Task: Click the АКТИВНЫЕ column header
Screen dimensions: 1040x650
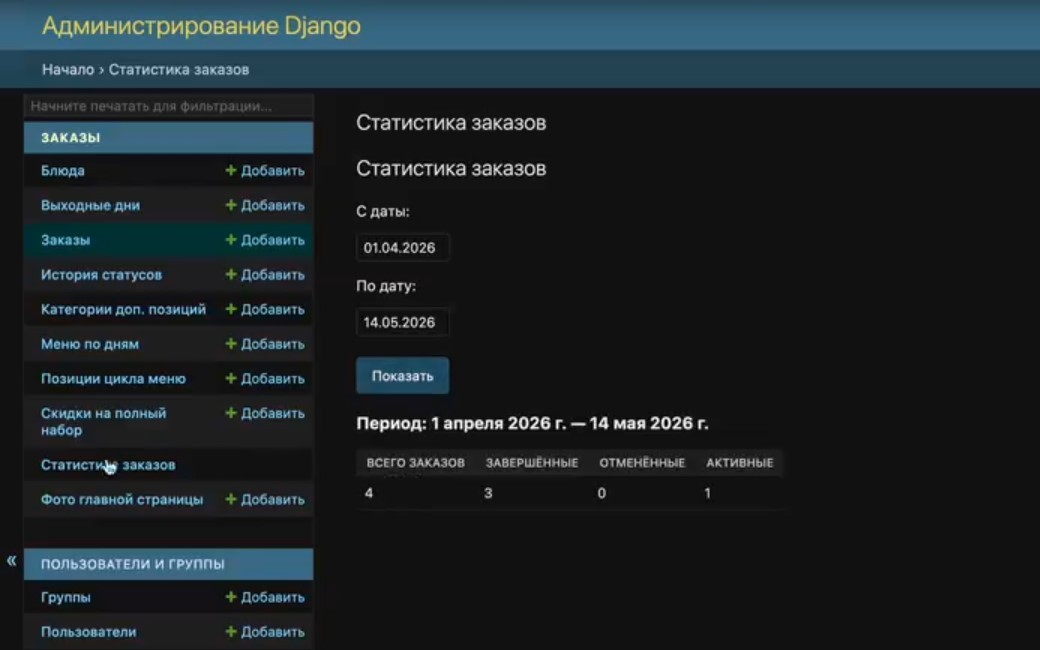Action: 740,462
